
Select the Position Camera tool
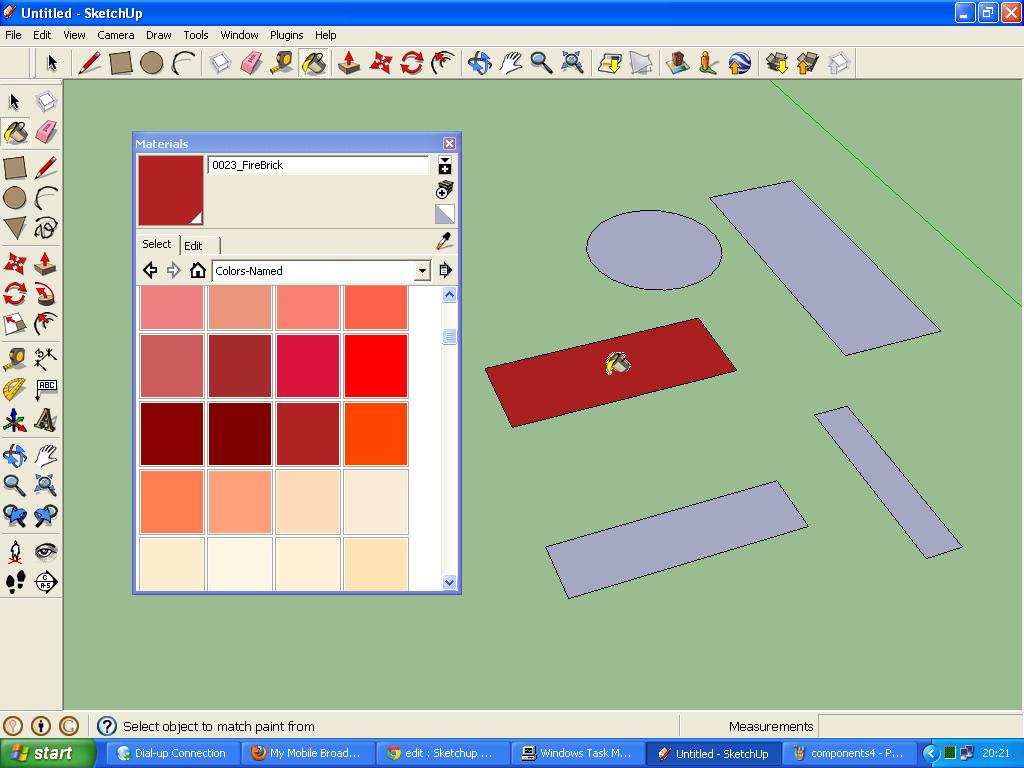[x=15, y=552]
